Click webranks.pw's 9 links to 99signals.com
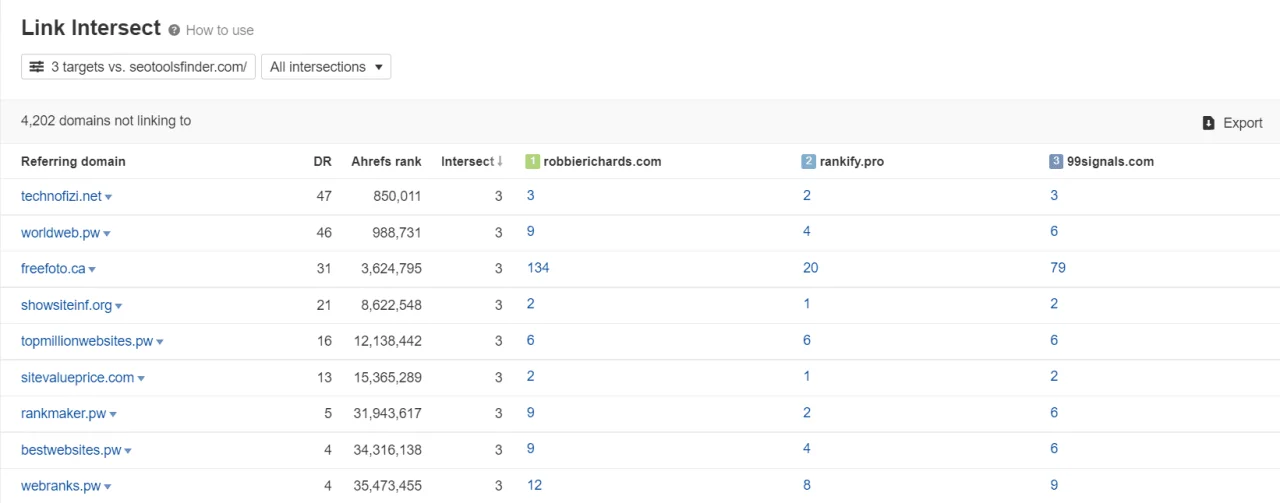The image size is (1280, 503). (1054, 486)
